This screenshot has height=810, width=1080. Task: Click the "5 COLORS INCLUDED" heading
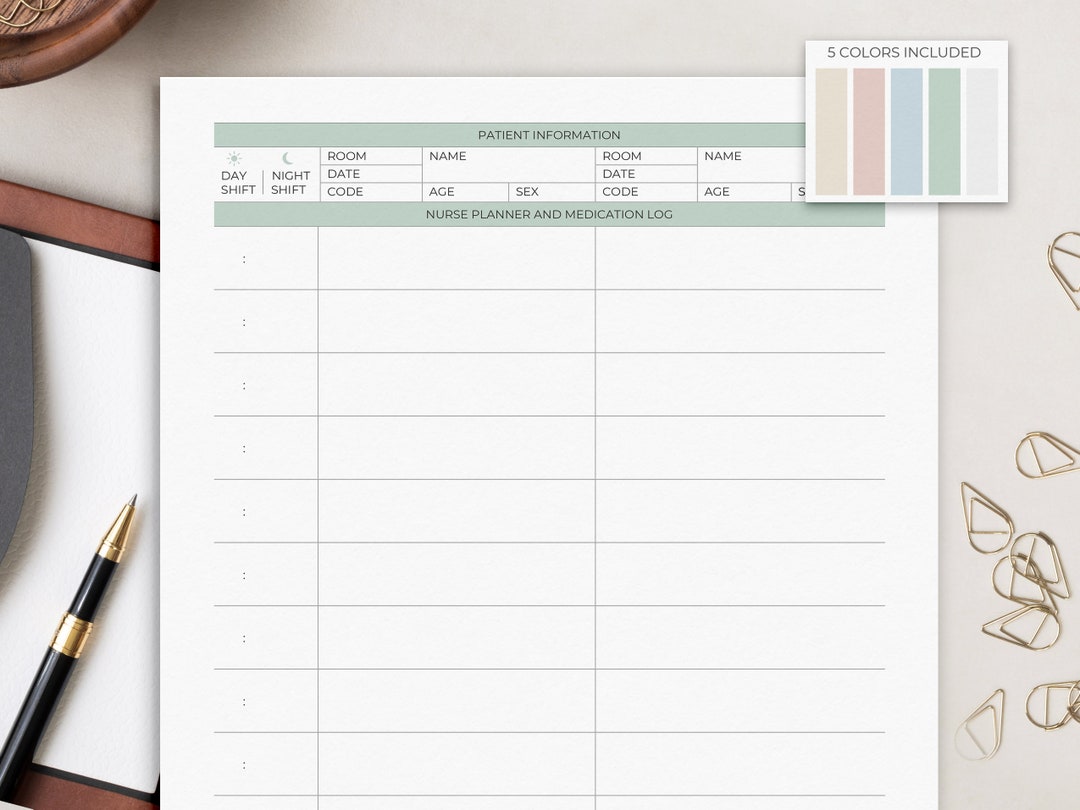tap(904, 52)
